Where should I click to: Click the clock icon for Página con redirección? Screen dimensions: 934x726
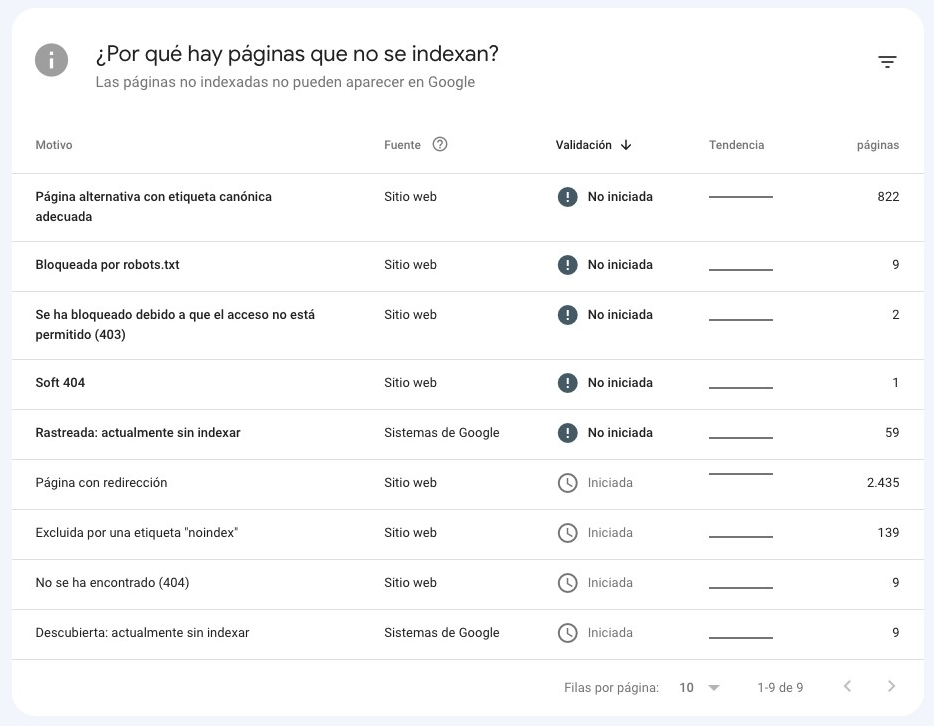[x=567, y=482]
